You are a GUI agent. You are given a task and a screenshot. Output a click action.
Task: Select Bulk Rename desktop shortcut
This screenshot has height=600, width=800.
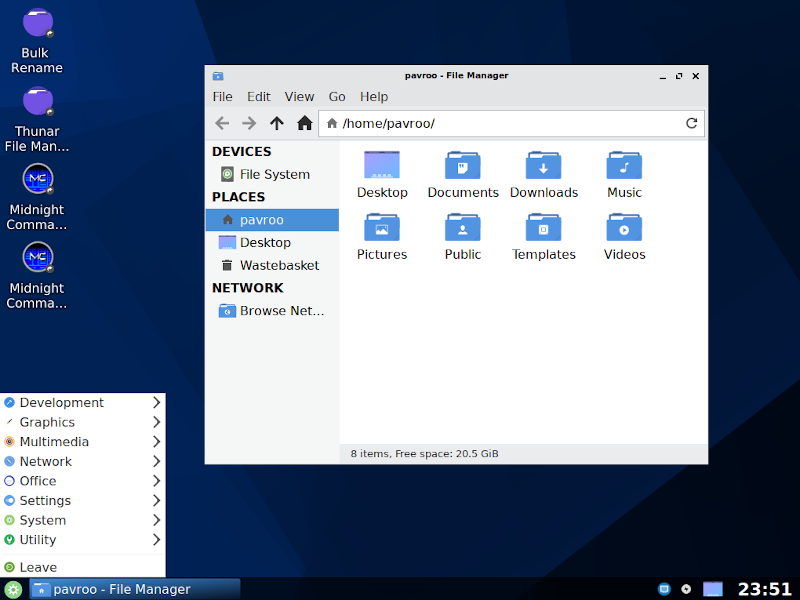[37, 42]
